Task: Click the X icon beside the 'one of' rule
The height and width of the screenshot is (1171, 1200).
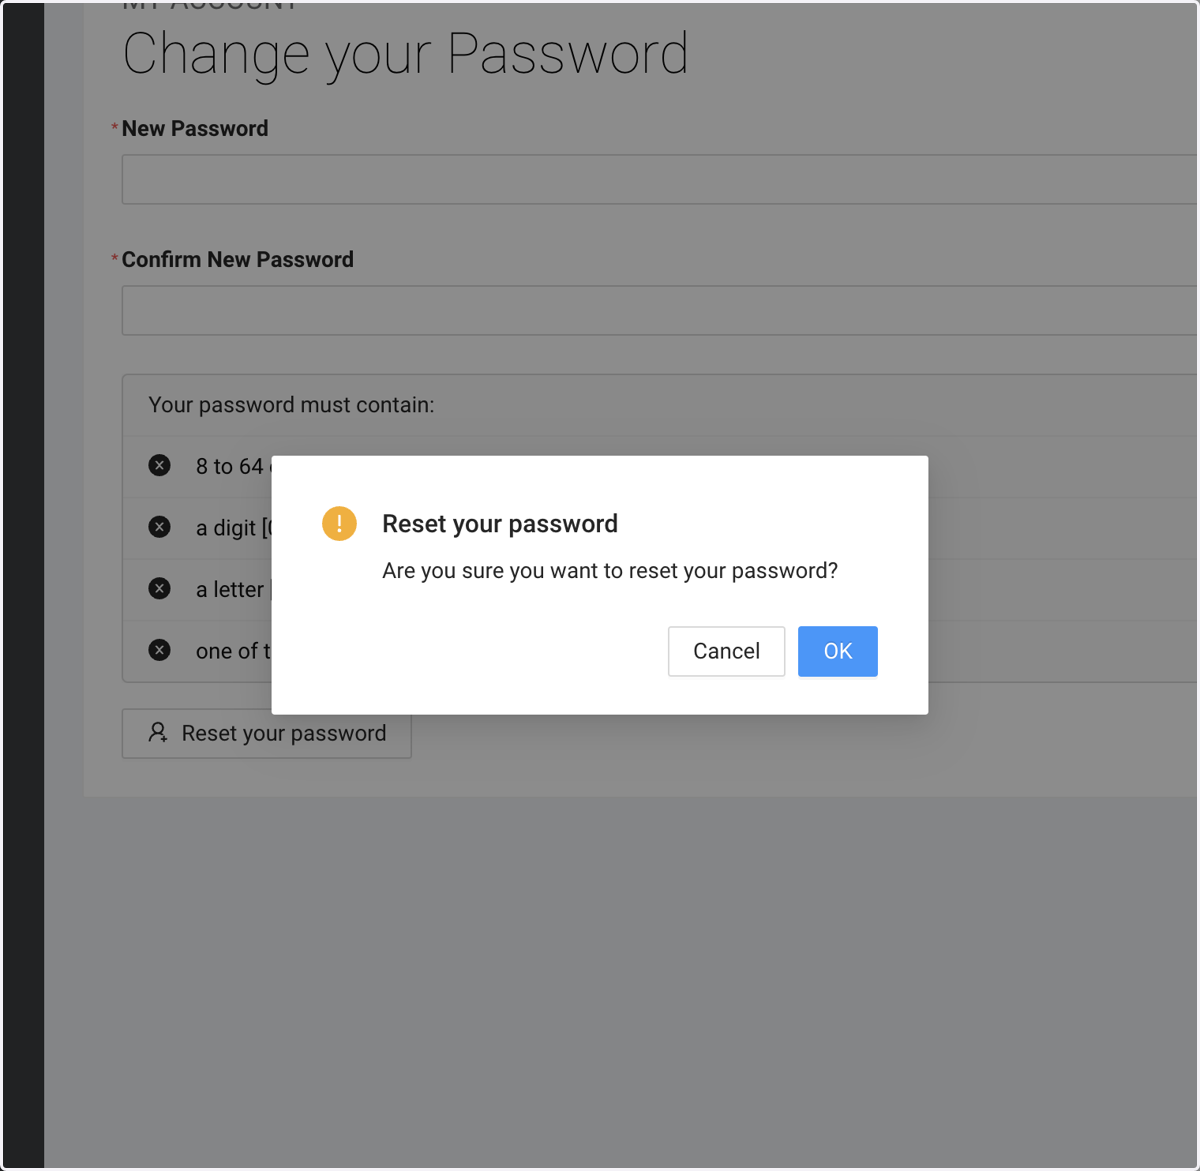Action: pos(159,650)
